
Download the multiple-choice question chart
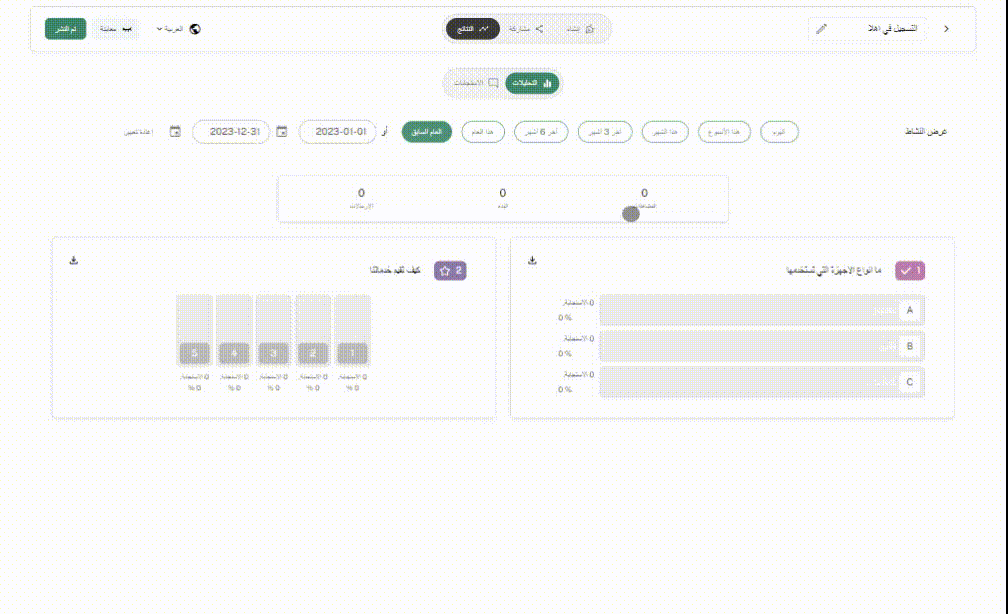[532, 260]
